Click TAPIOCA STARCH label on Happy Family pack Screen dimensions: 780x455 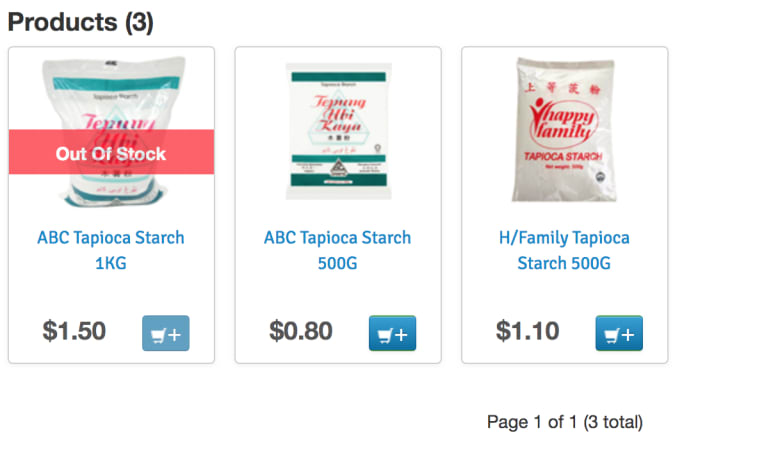click(x=562, y=158)
